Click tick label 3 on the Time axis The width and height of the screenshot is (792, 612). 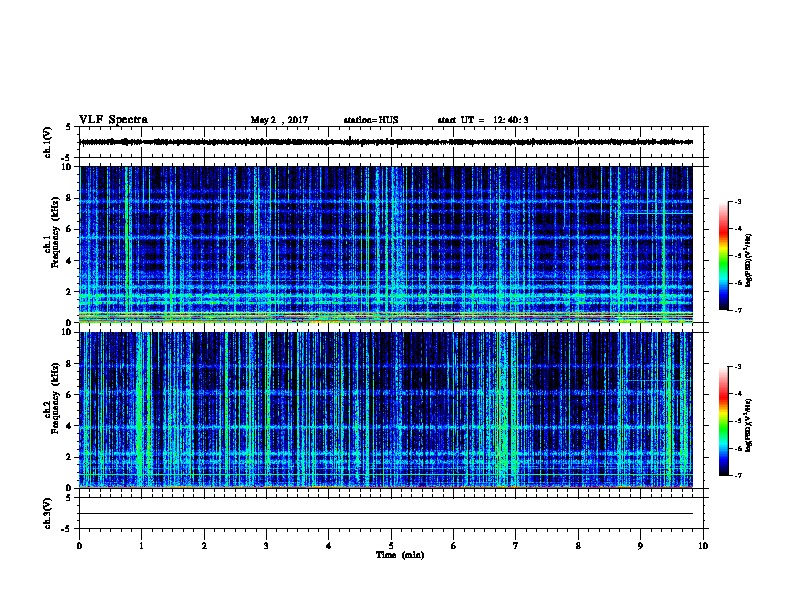click(266, 546)
